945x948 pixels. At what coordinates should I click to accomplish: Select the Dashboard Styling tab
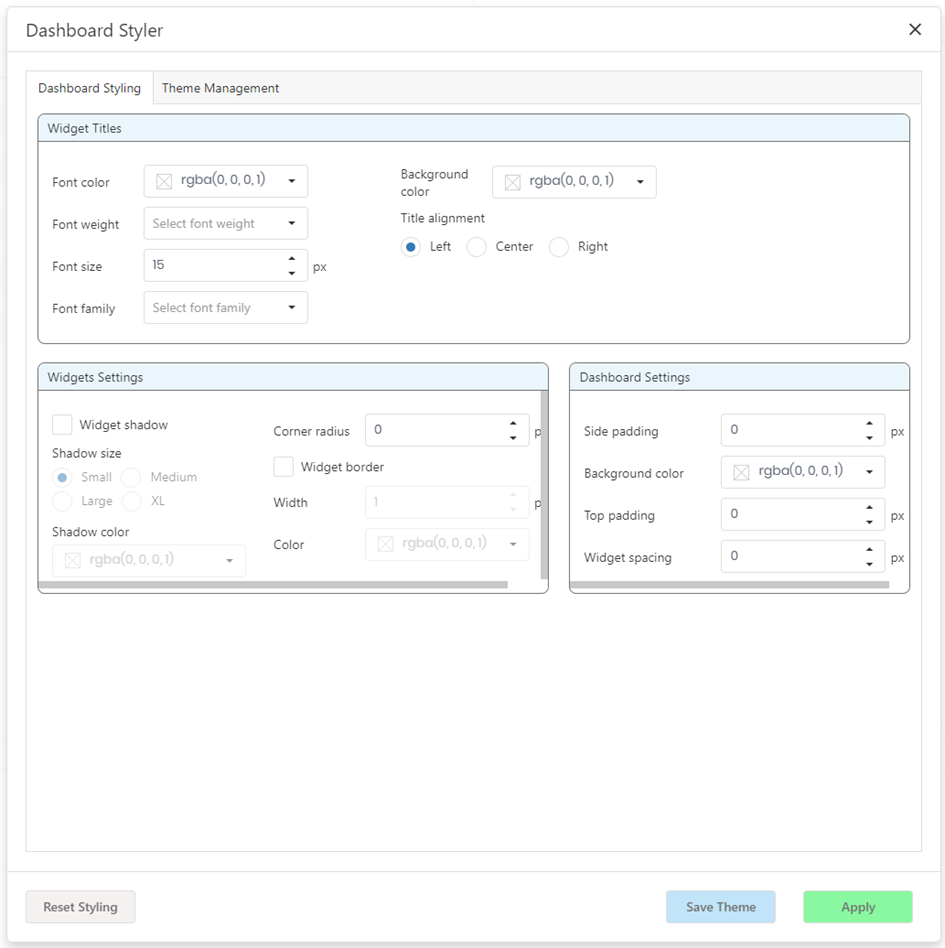coord(89,88)
